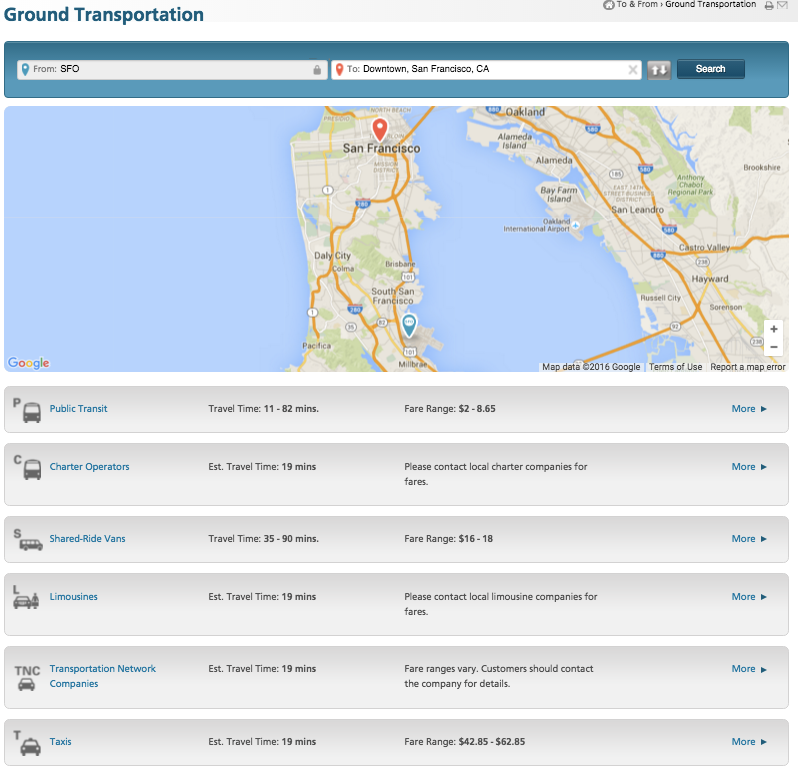Click the Shared-Ride Vans icon
The height and width of the screenshot is (768, 798).
(x=31, y=545)
